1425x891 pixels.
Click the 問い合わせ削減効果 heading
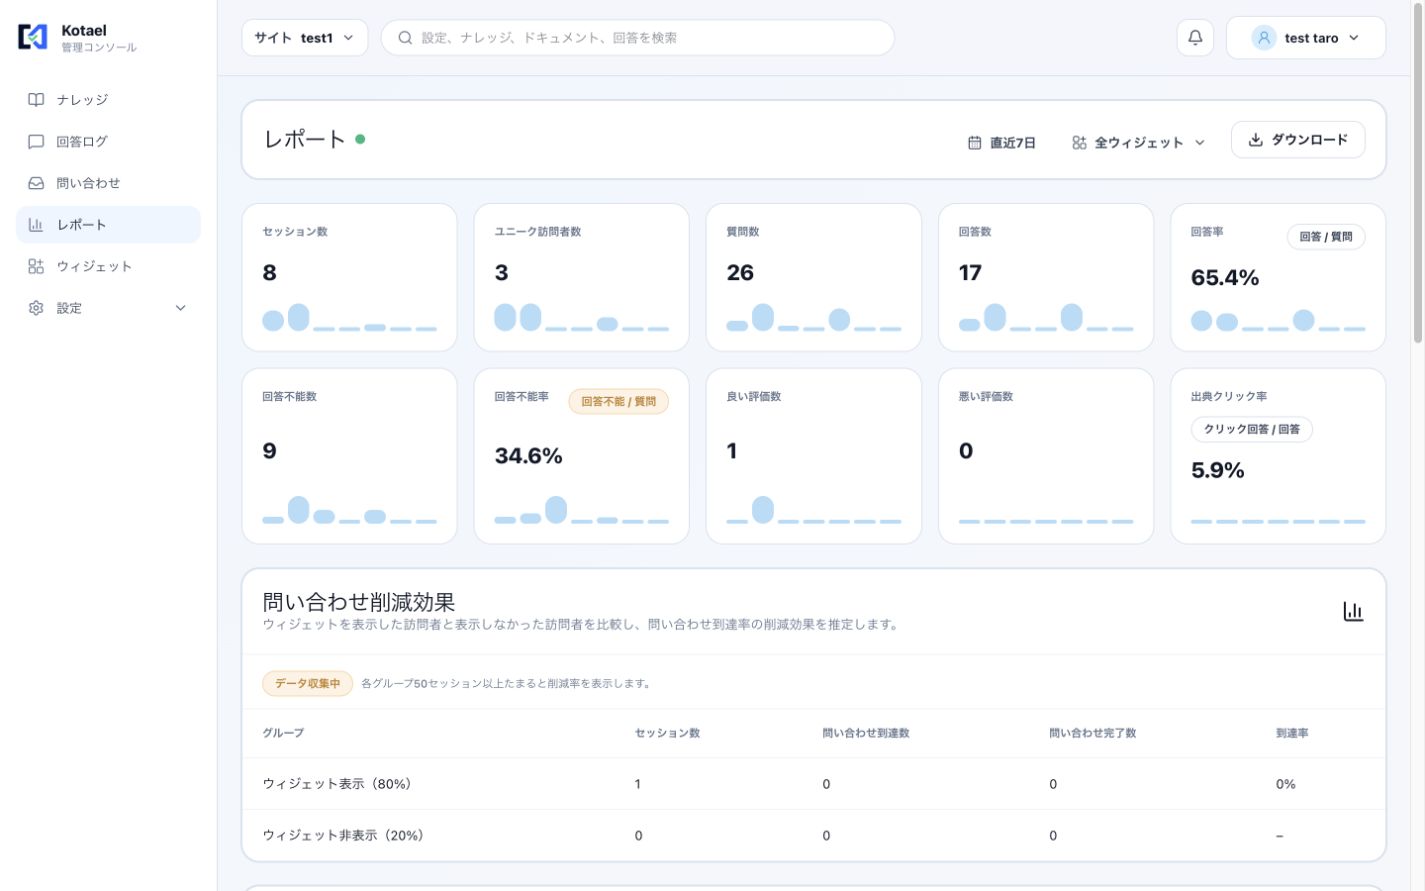pos(359,602)
